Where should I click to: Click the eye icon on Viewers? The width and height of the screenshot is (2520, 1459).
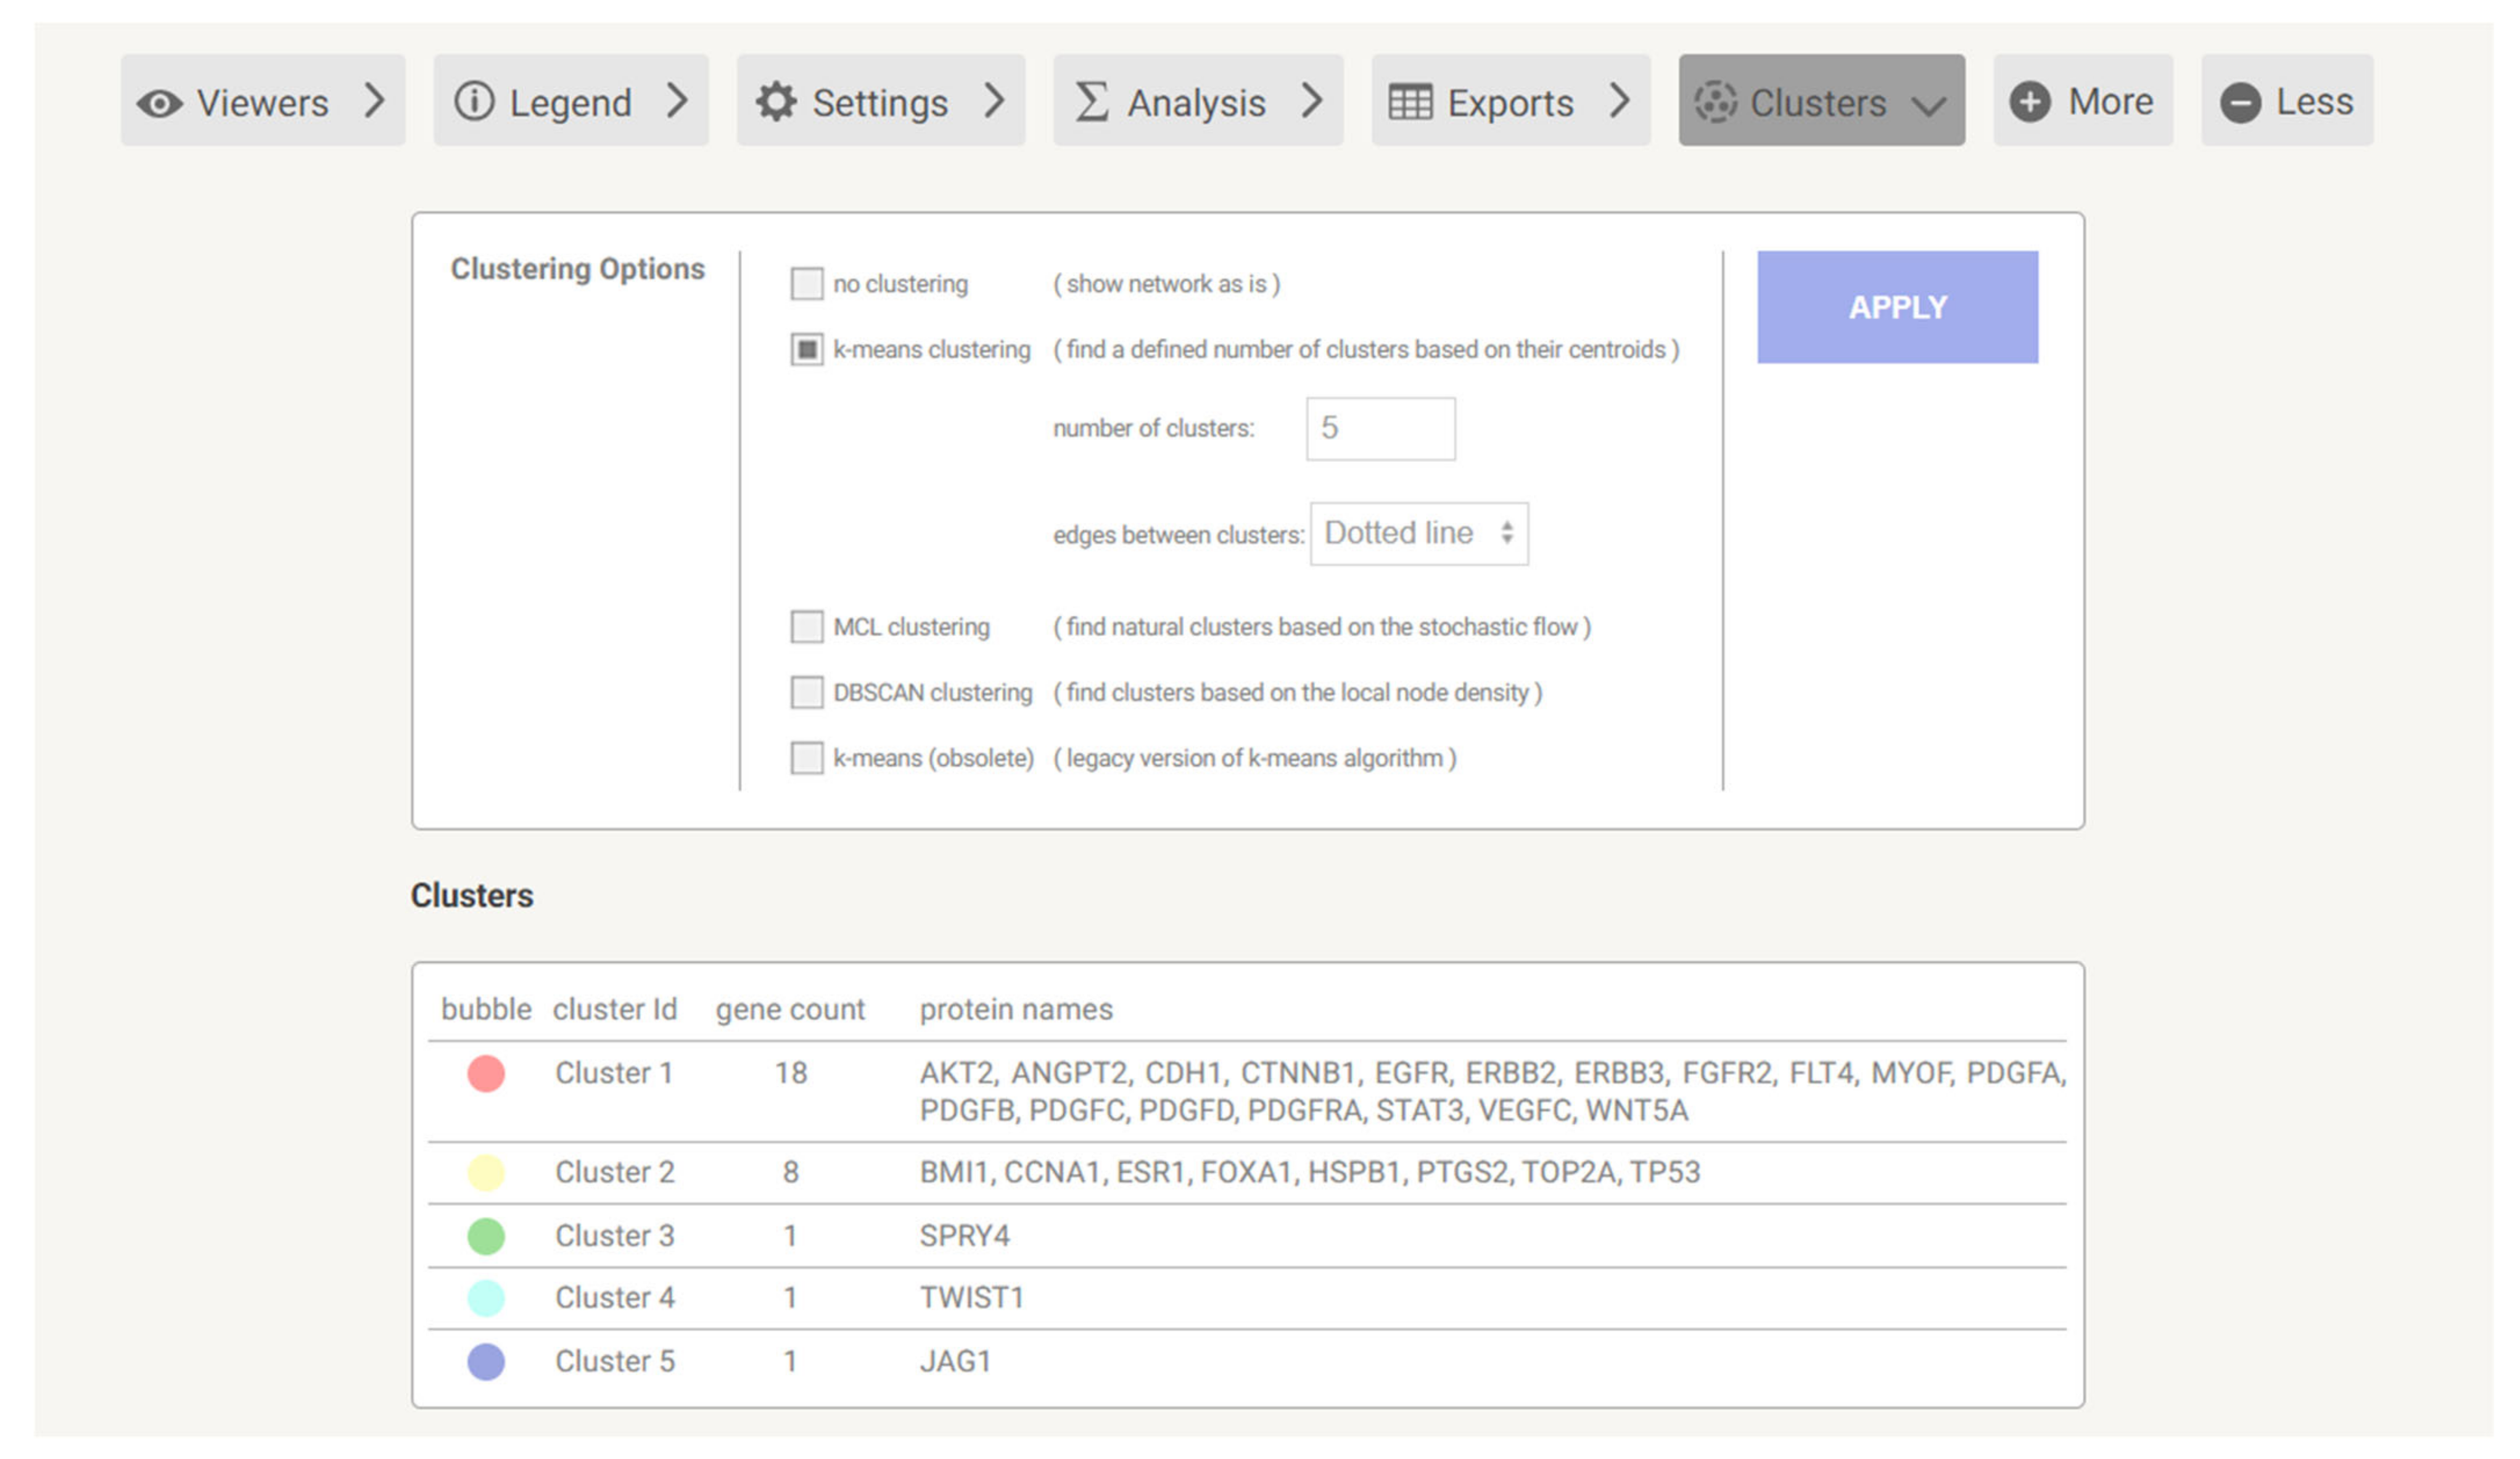(160, 103)
